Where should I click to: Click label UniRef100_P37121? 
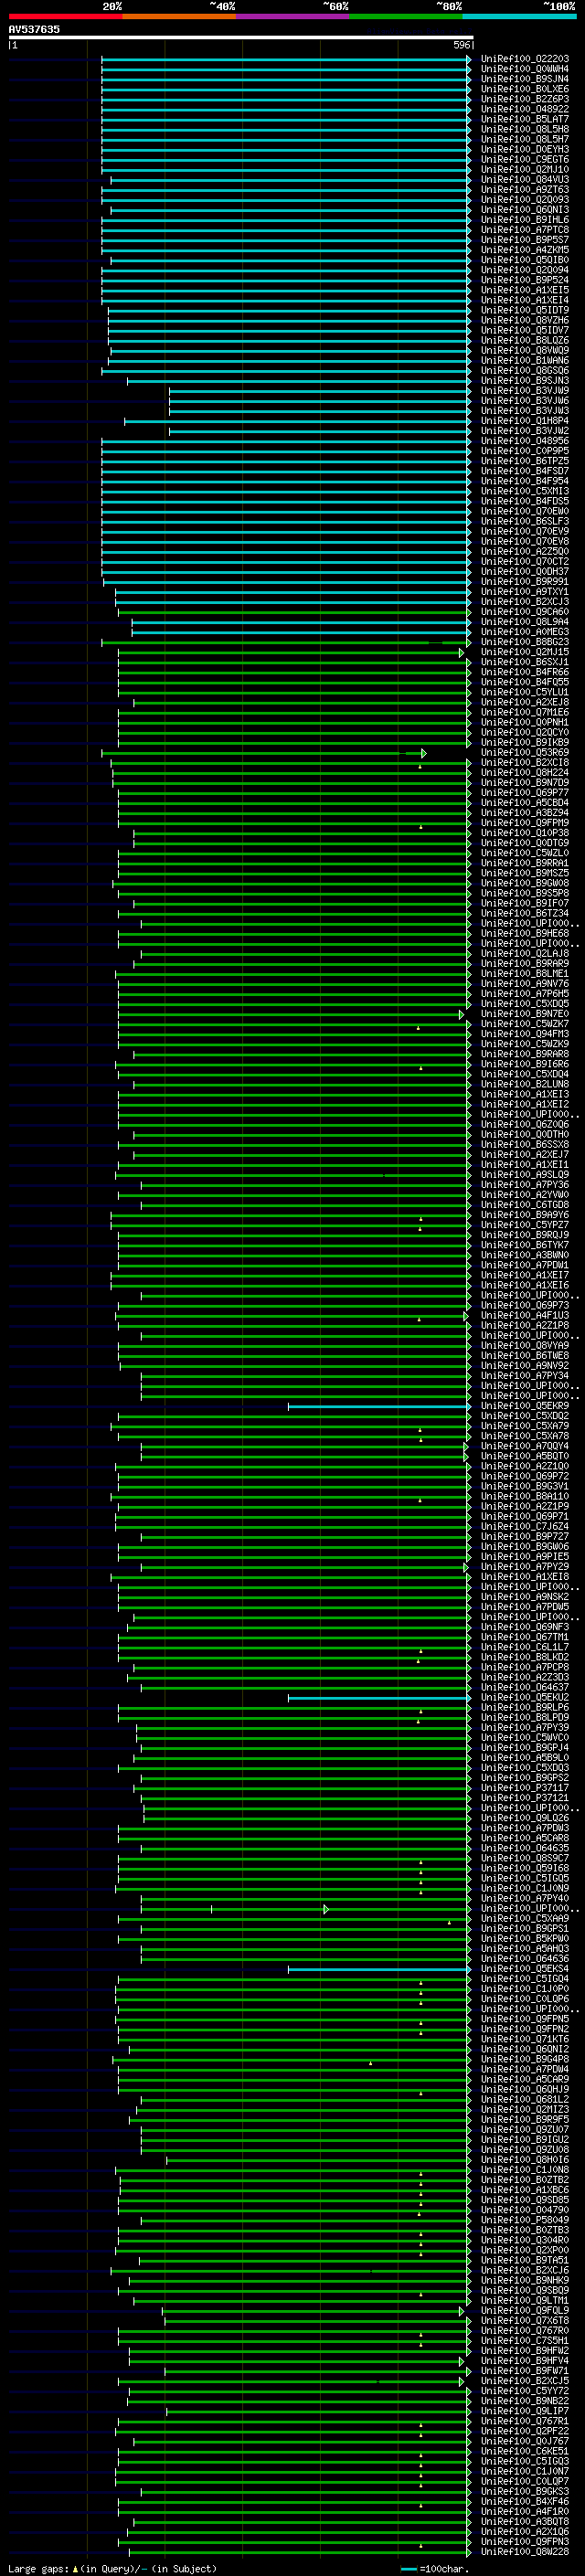[x=524, y=1798]
